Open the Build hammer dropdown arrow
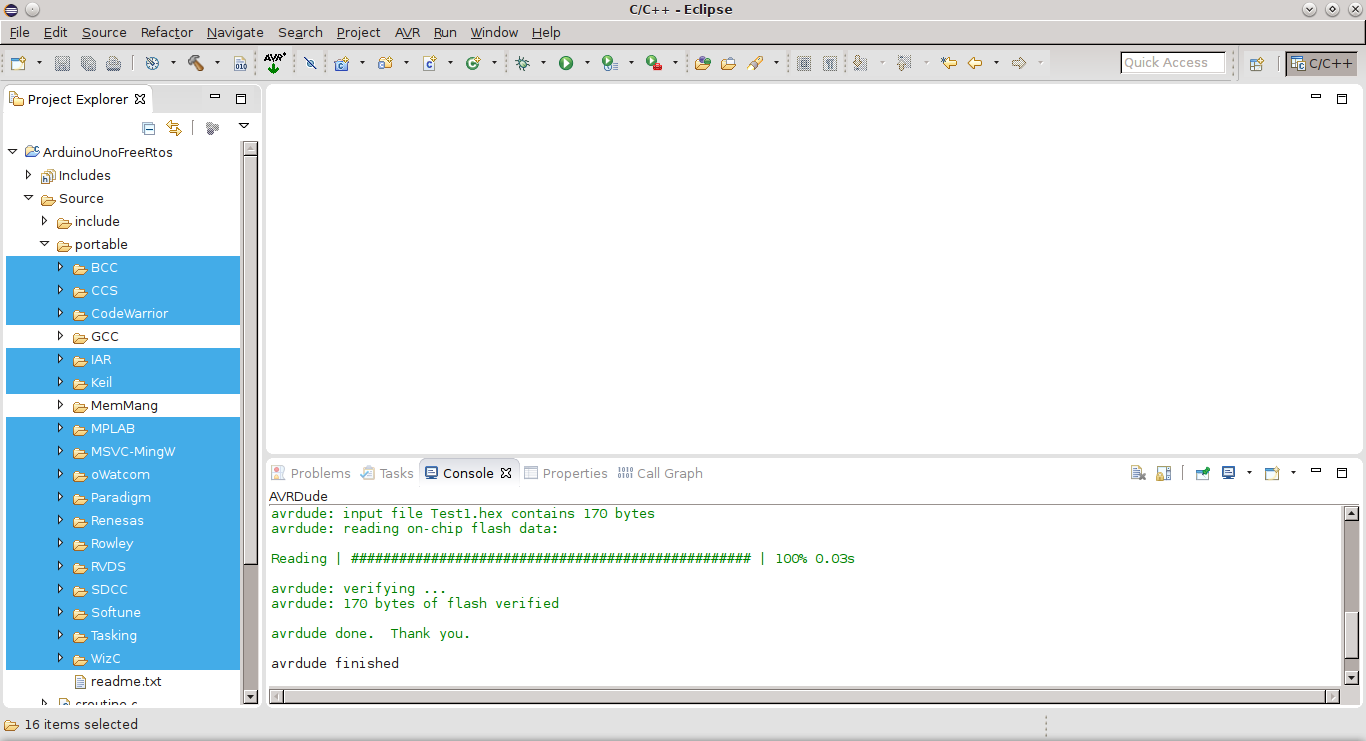 217,63
